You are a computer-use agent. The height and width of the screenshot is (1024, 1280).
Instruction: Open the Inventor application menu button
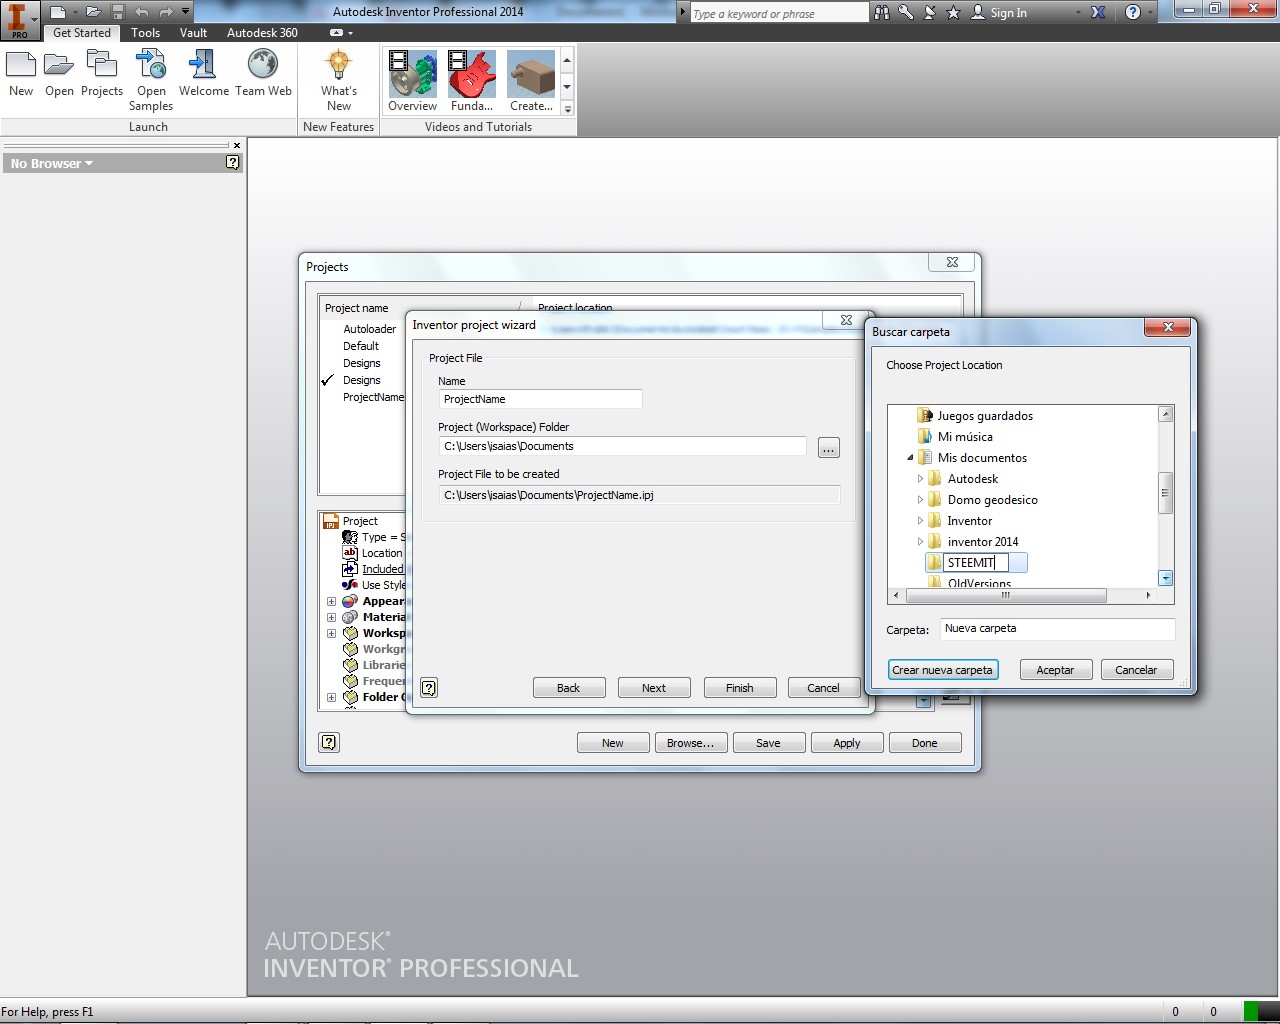point(19,19)
